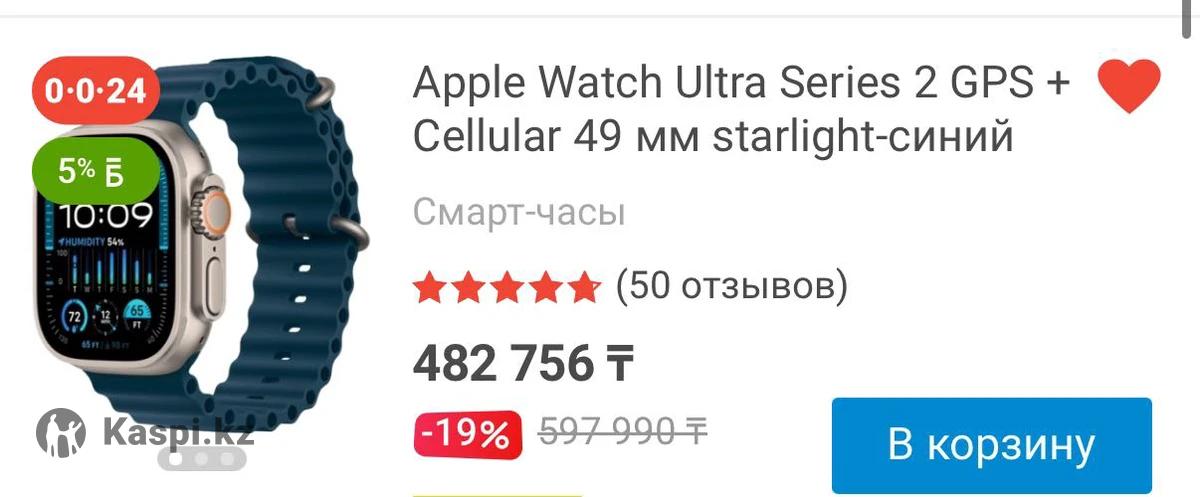Click the red -19% discount badge
The height and width of the screenshot is (497, 1200).
[467, 434]
